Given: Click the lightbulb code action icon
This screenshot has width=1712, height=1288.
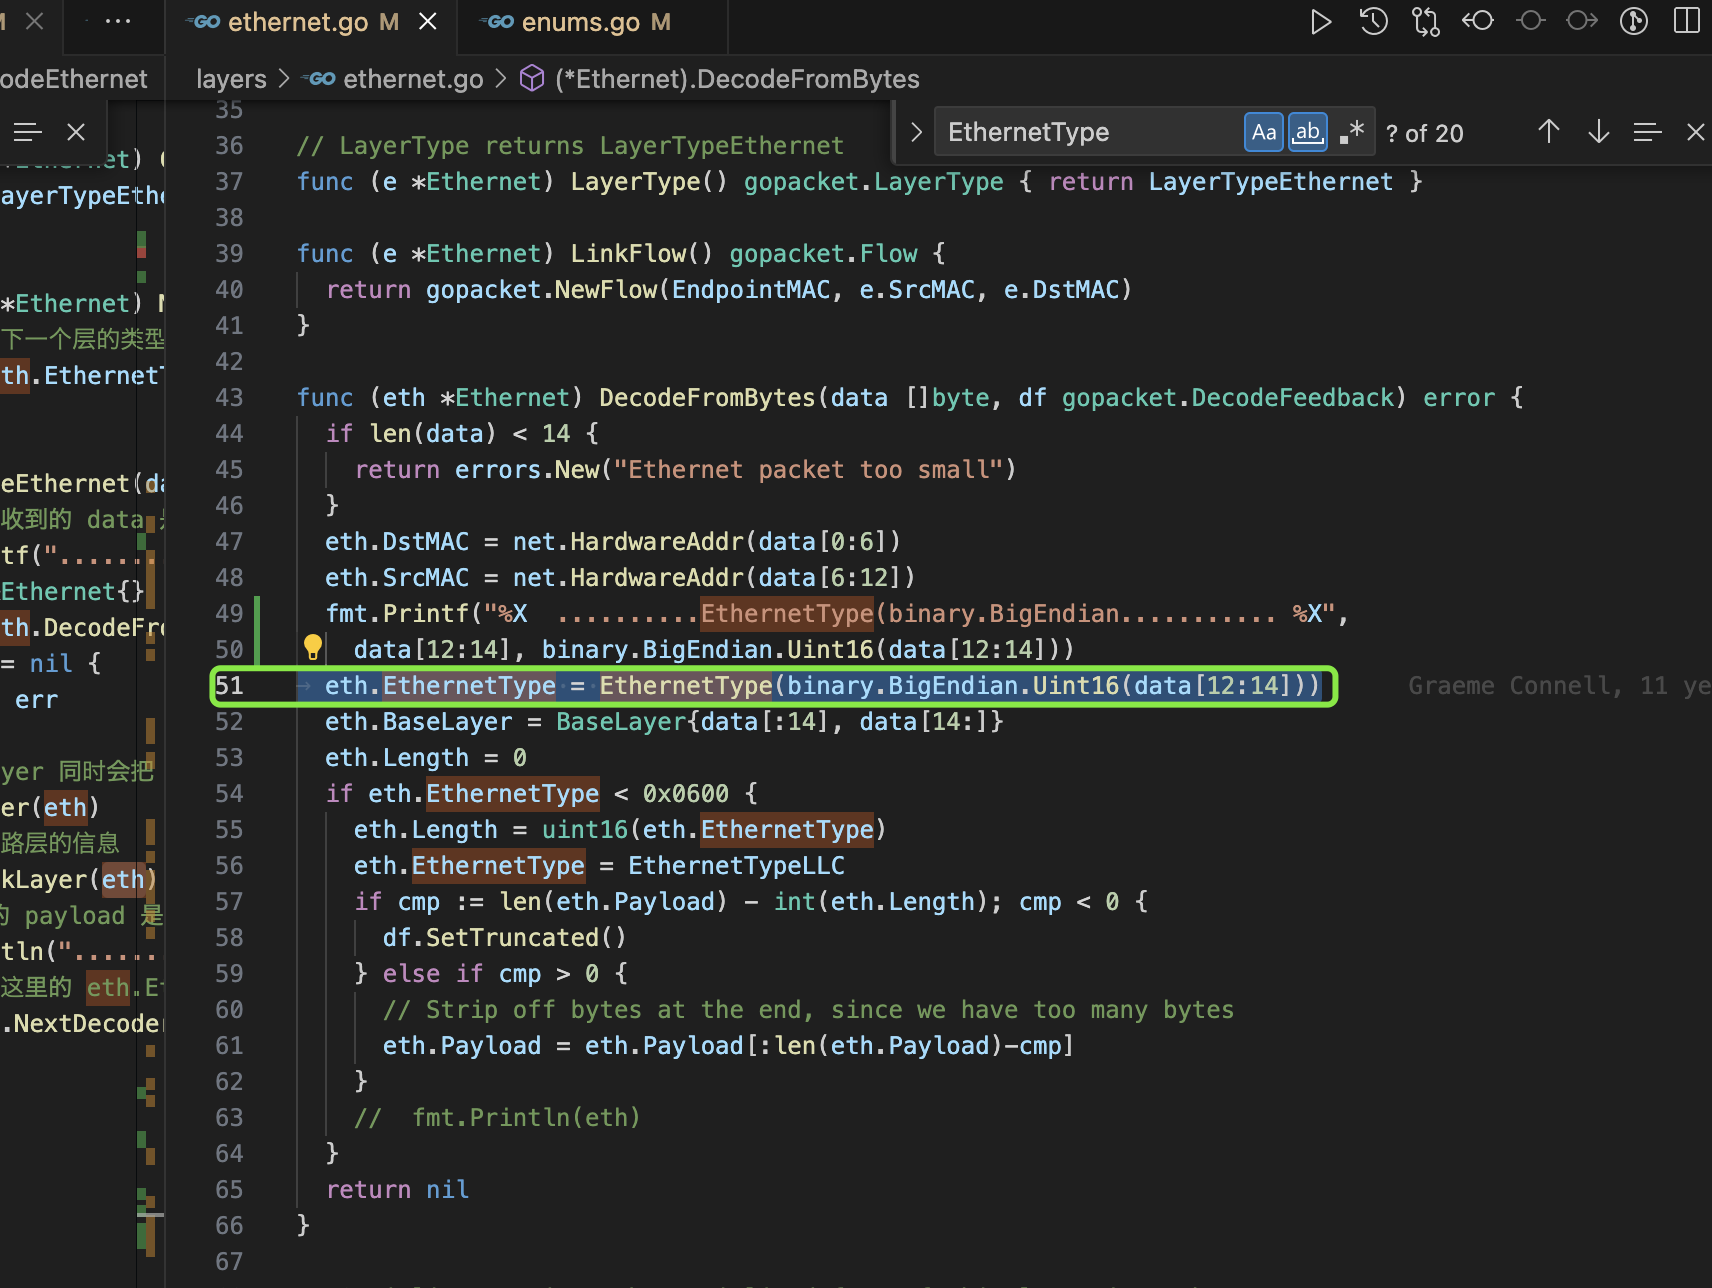Looking at the screenshot, I should [313, 648].
